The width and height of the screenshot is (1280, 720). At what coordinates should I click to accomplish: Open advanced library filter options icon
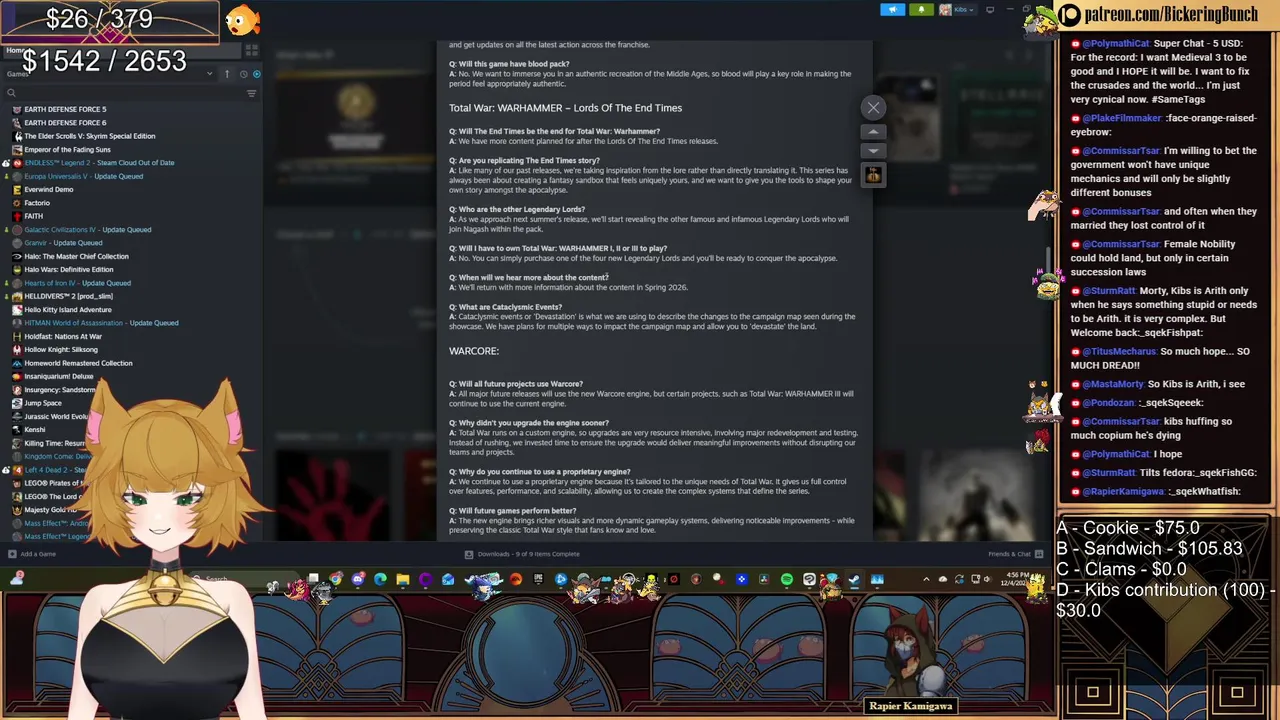[251, 93]
